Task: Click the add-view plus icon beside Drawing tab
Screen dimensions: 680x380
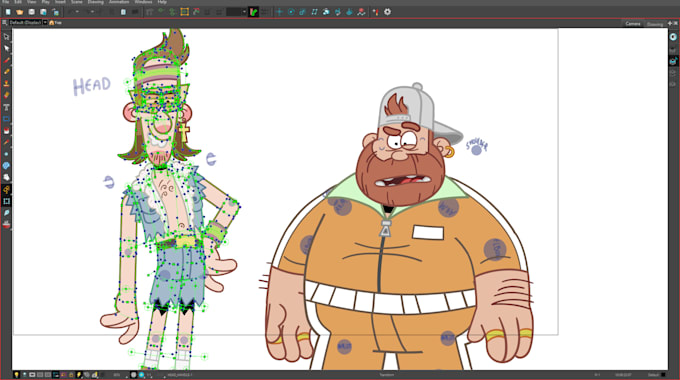Action: tap(670, 23)
